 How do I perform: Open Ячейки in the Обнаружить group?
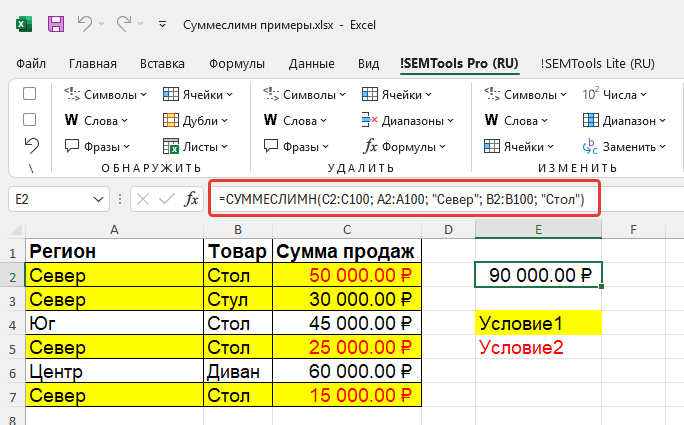pos(198,94)
